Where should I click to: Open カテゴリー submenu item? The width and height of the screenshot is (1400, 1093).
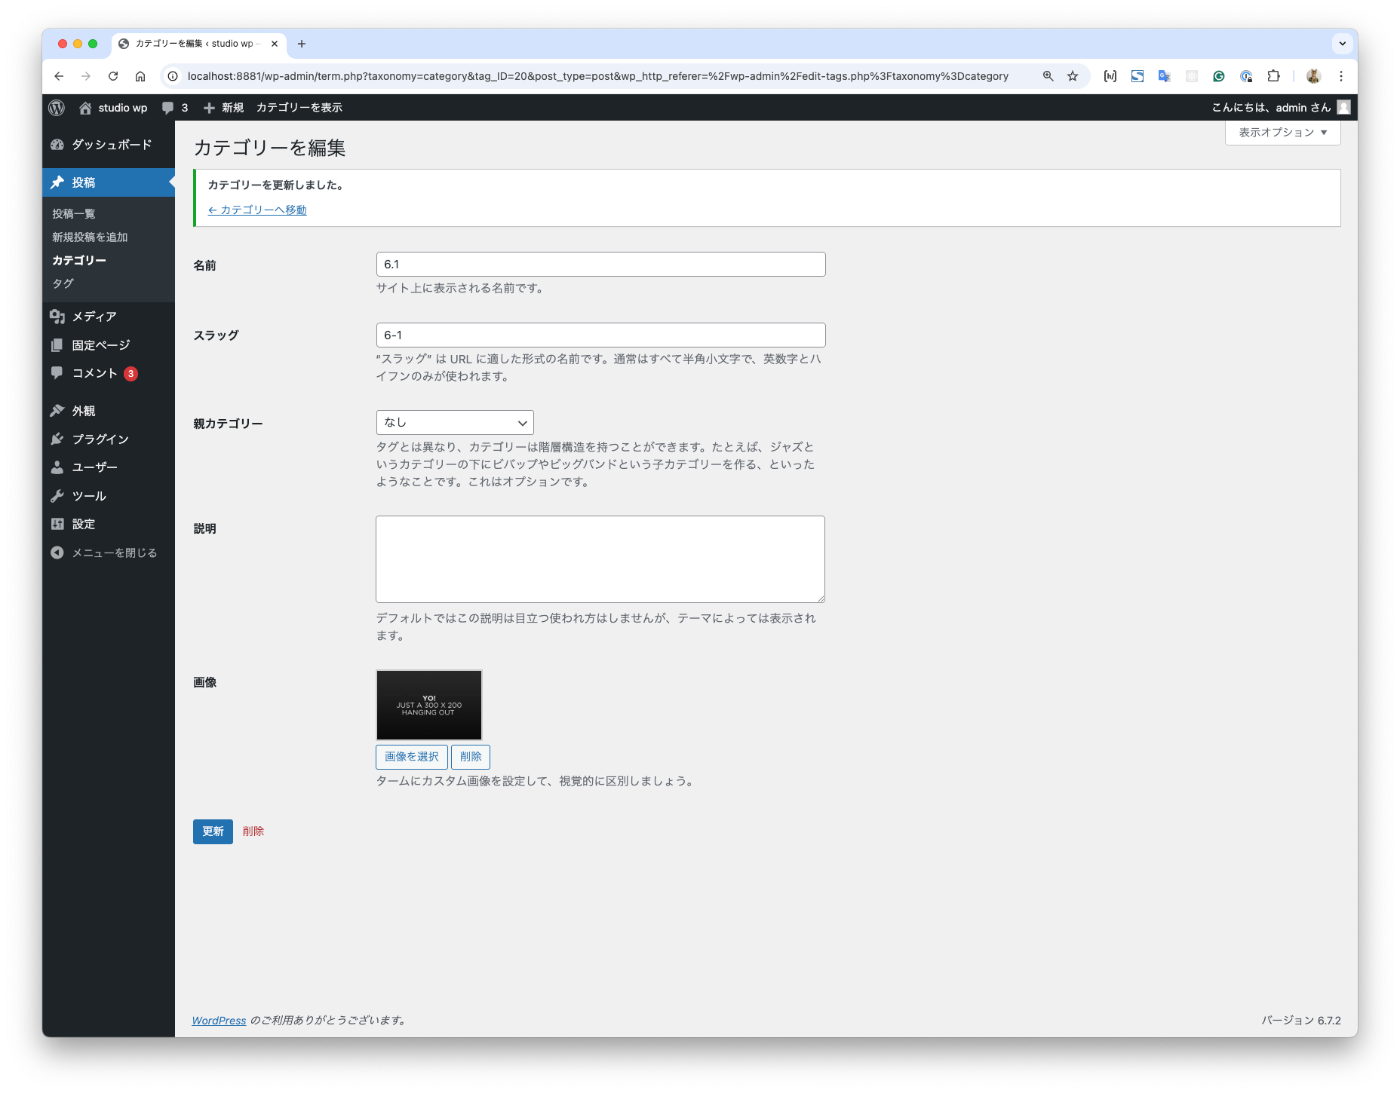click(79, 260)
